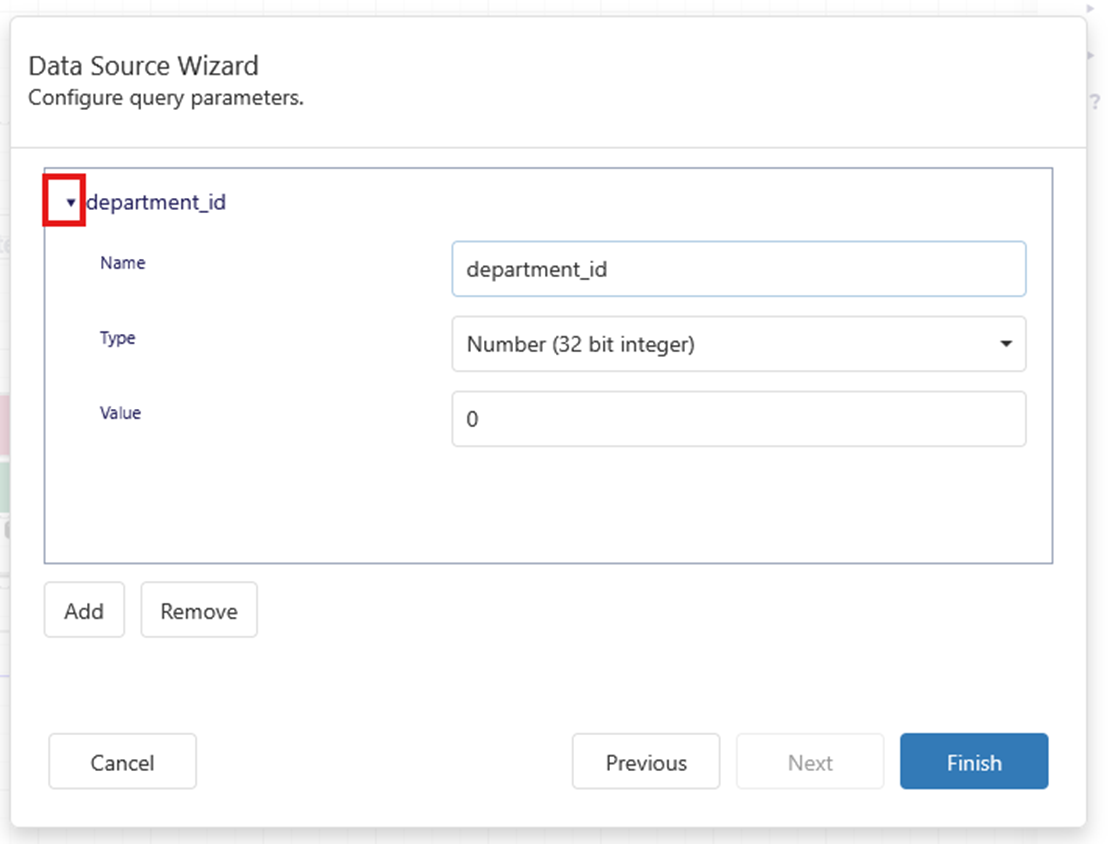Screen dimensions: 1108x844
Task: Collapse the department_id parameter with its arrow
Action: 70,203
